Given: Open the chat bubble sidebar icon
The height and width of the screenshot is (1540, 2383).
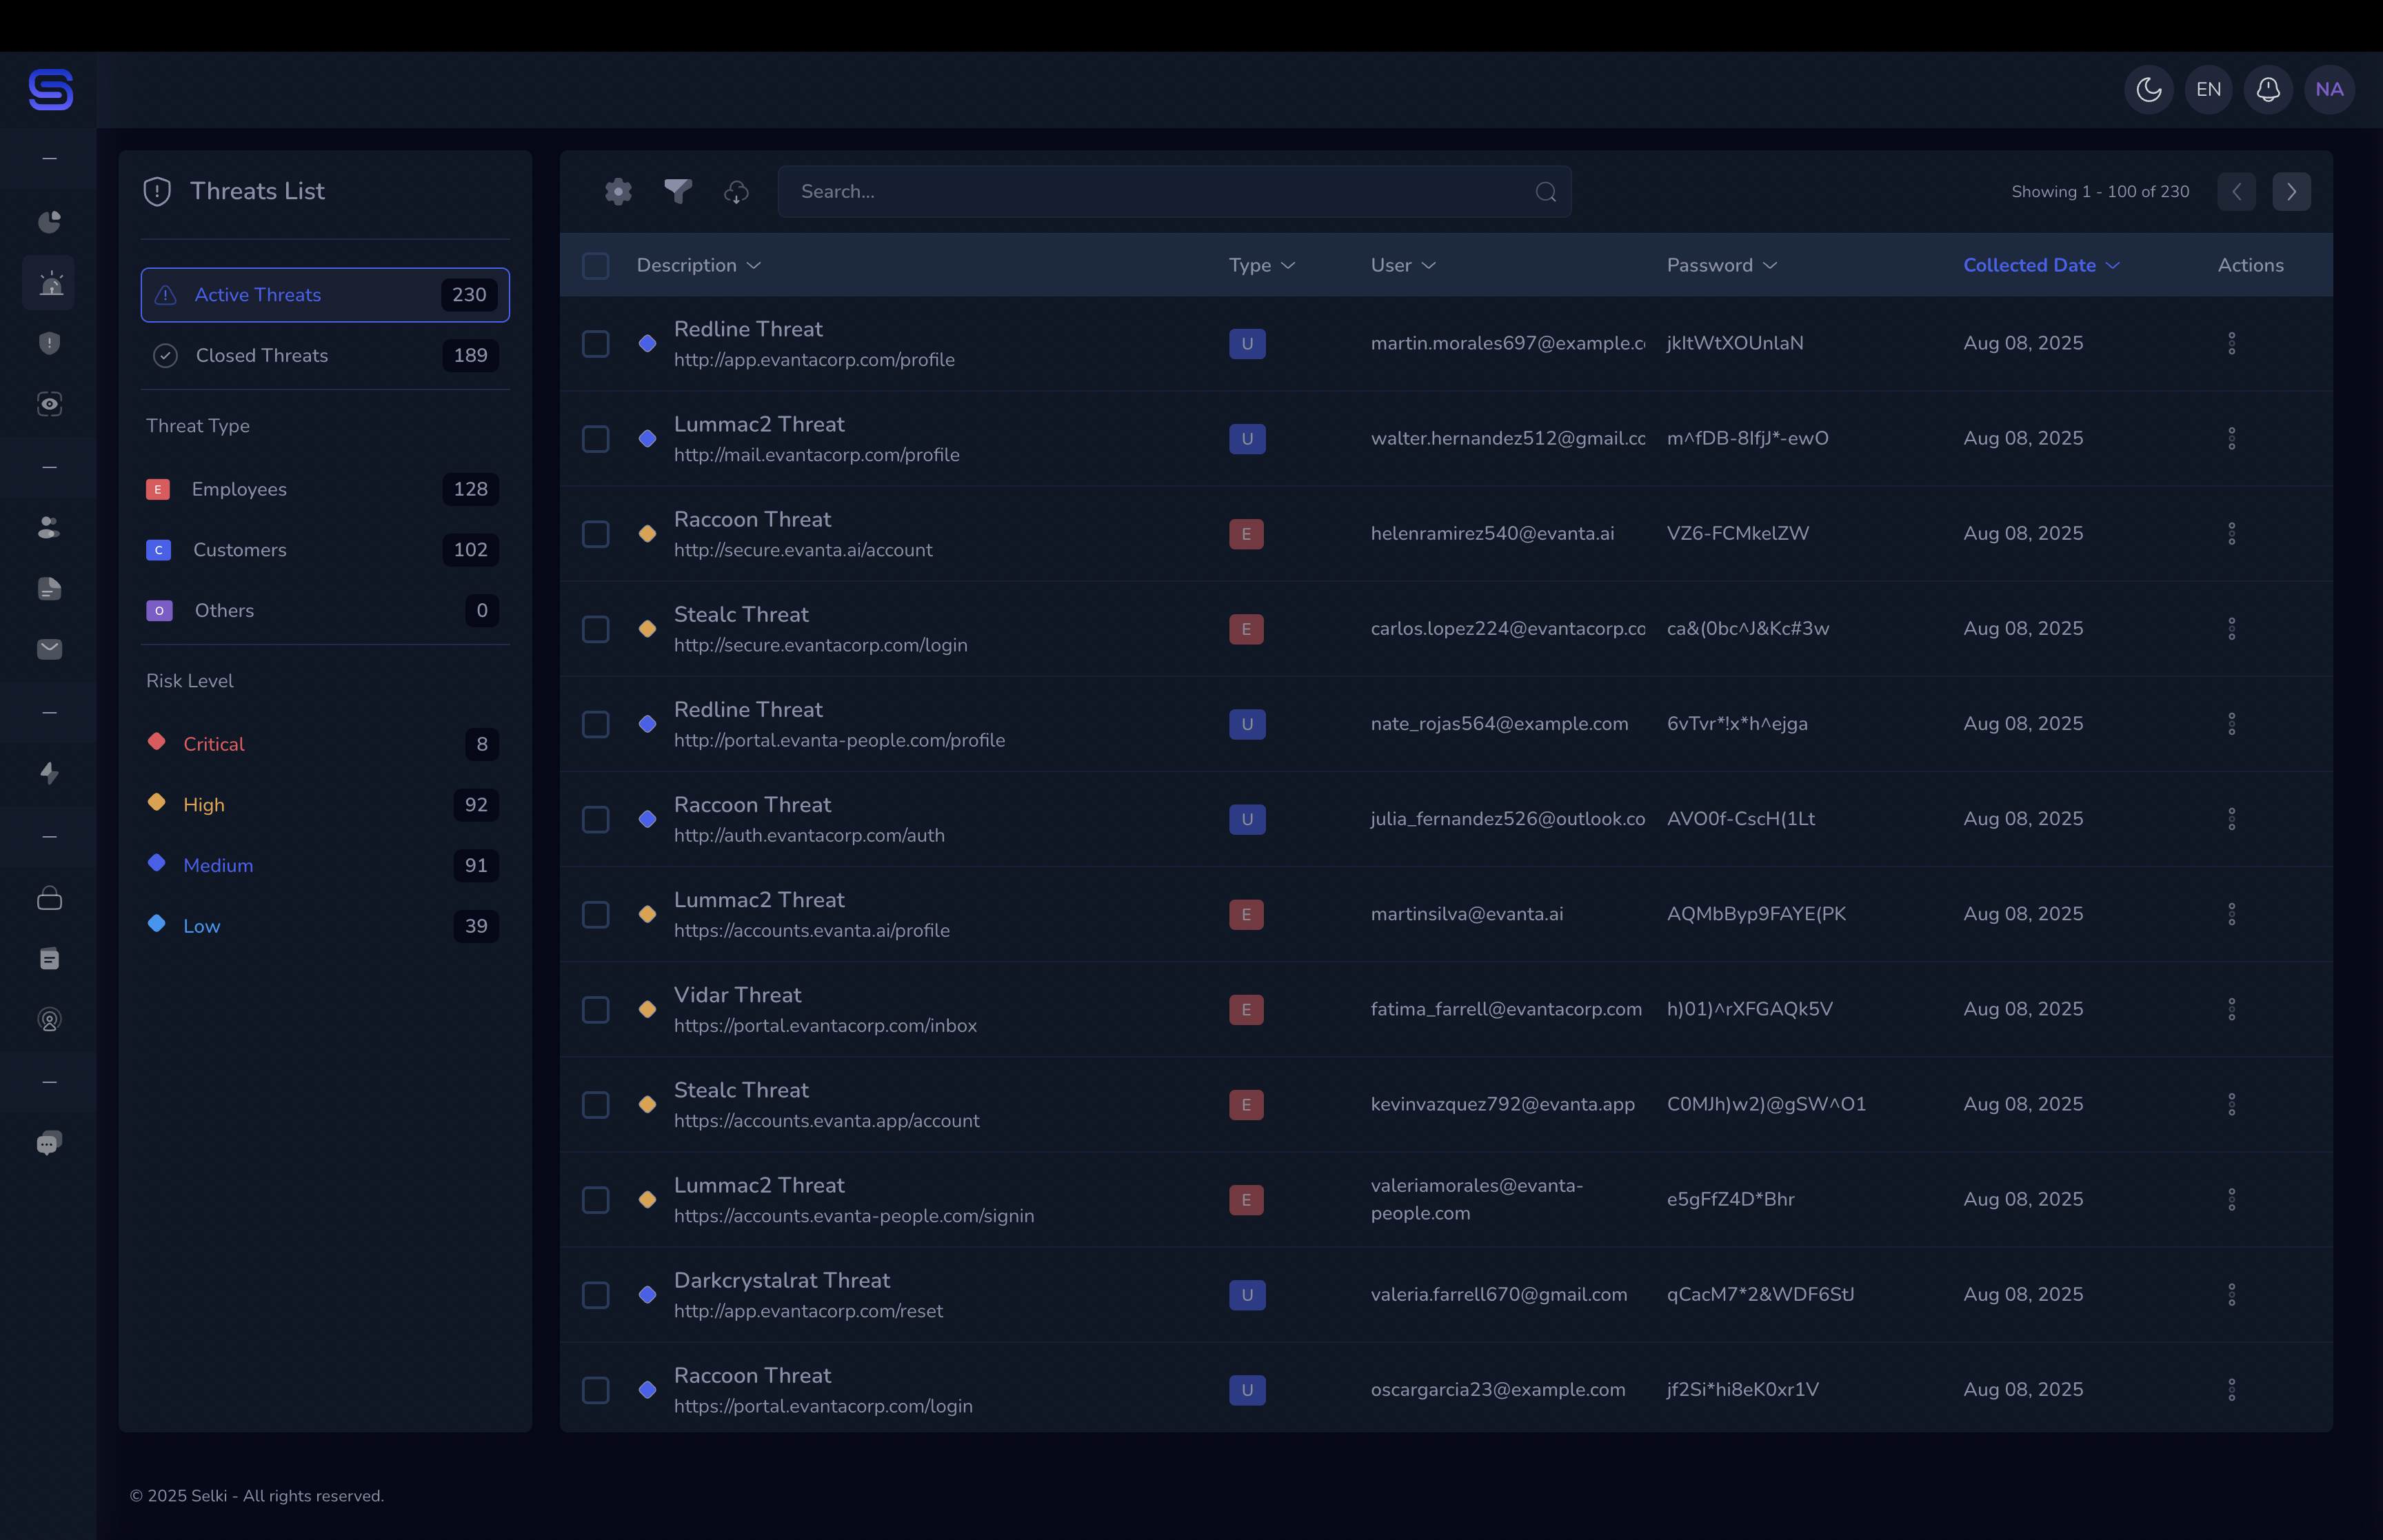Looking at the screenshot, I should pos(49,1143).
